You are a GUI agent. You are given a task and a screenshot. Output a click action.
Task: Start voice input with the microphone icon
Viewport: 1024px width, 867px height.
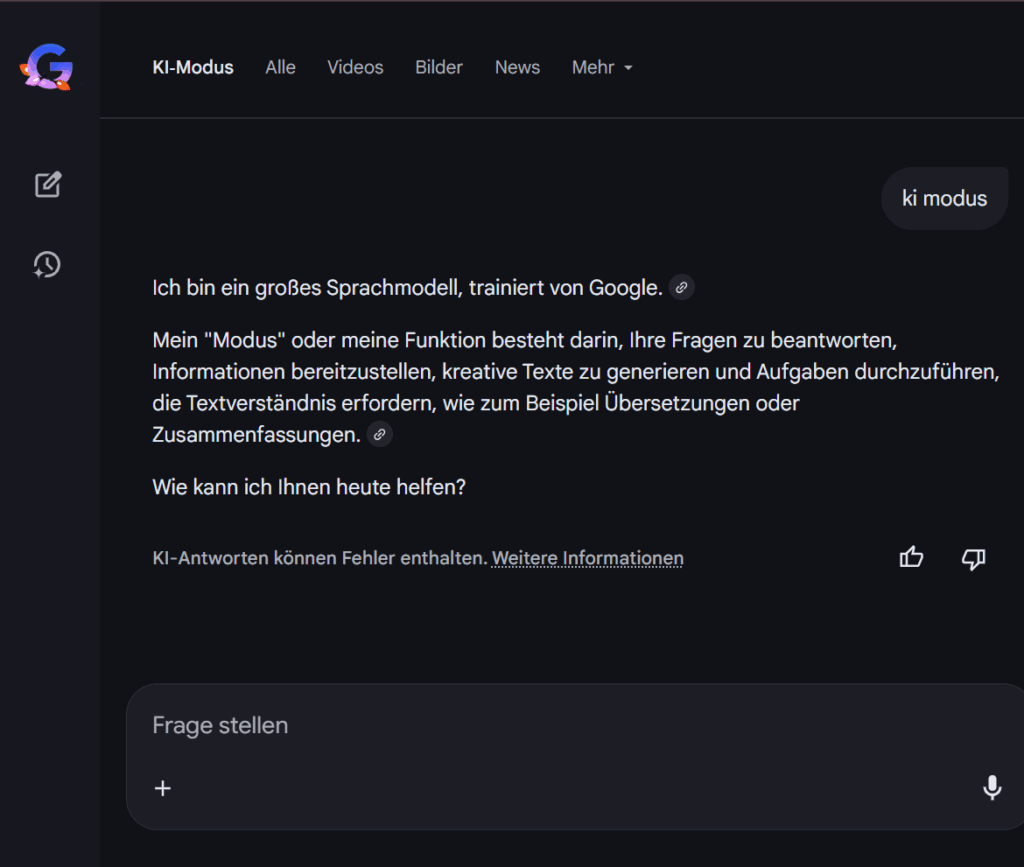coord(991,788)
